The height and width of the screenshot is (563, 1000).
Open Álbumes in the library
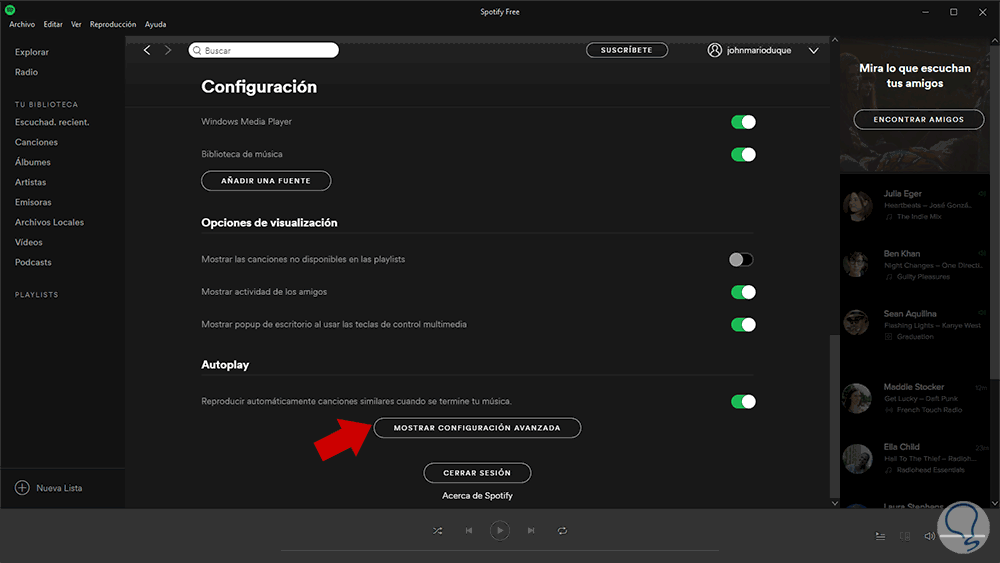click(33, 162)
